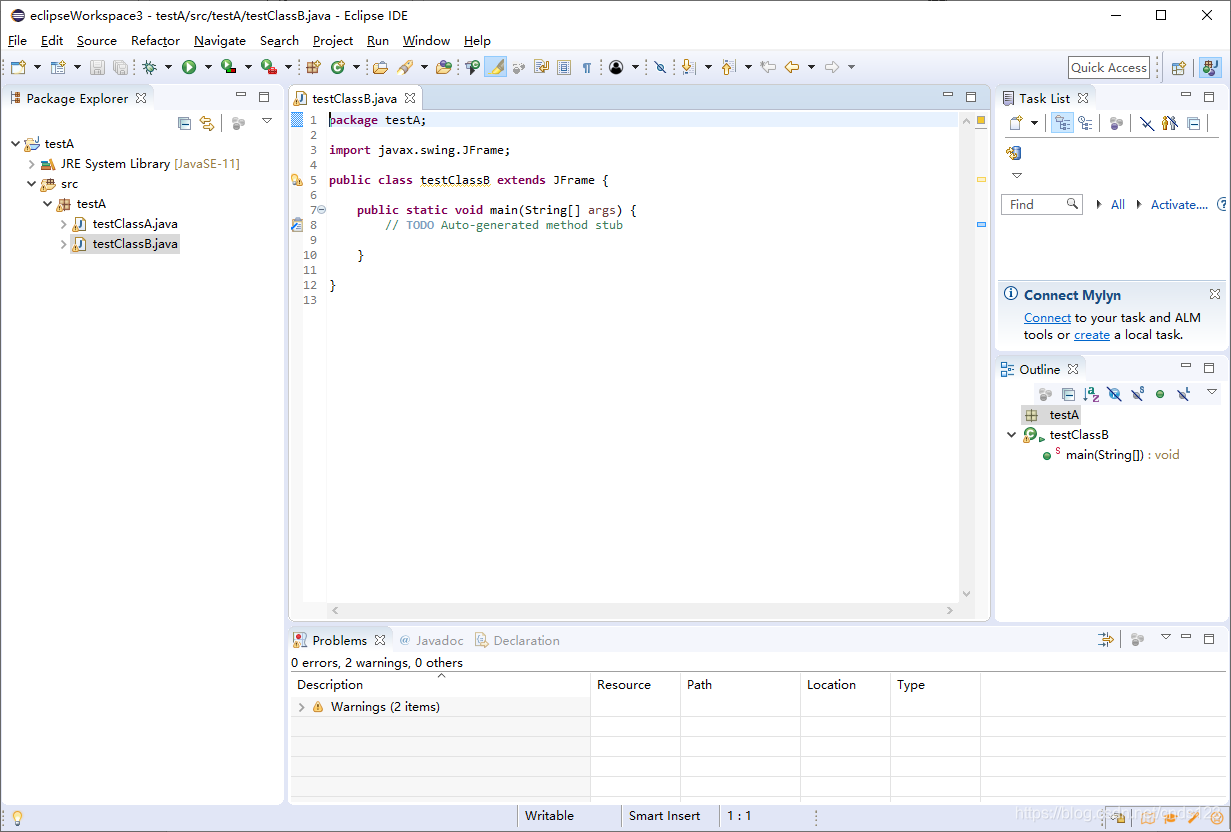Click the Last Edit Location icon
The width and height of the screenshot is (1231, 832).
pyautogui.click(x=768, y=67)
